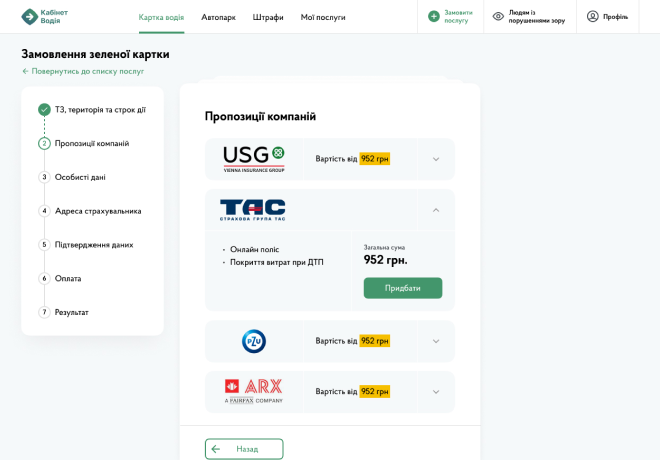Click the green checkmark step one icon
Screen dimensions: 660x460
coord(44,110)
